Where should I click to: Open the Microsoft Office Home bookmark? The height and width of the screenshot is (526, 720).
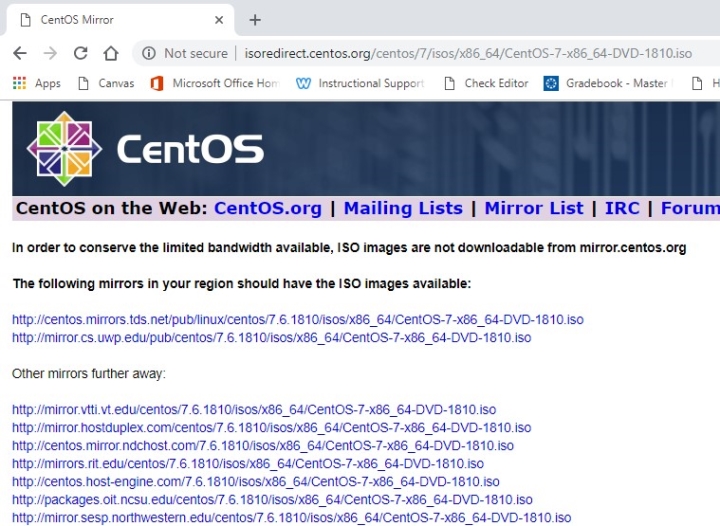tap(215, 83)
